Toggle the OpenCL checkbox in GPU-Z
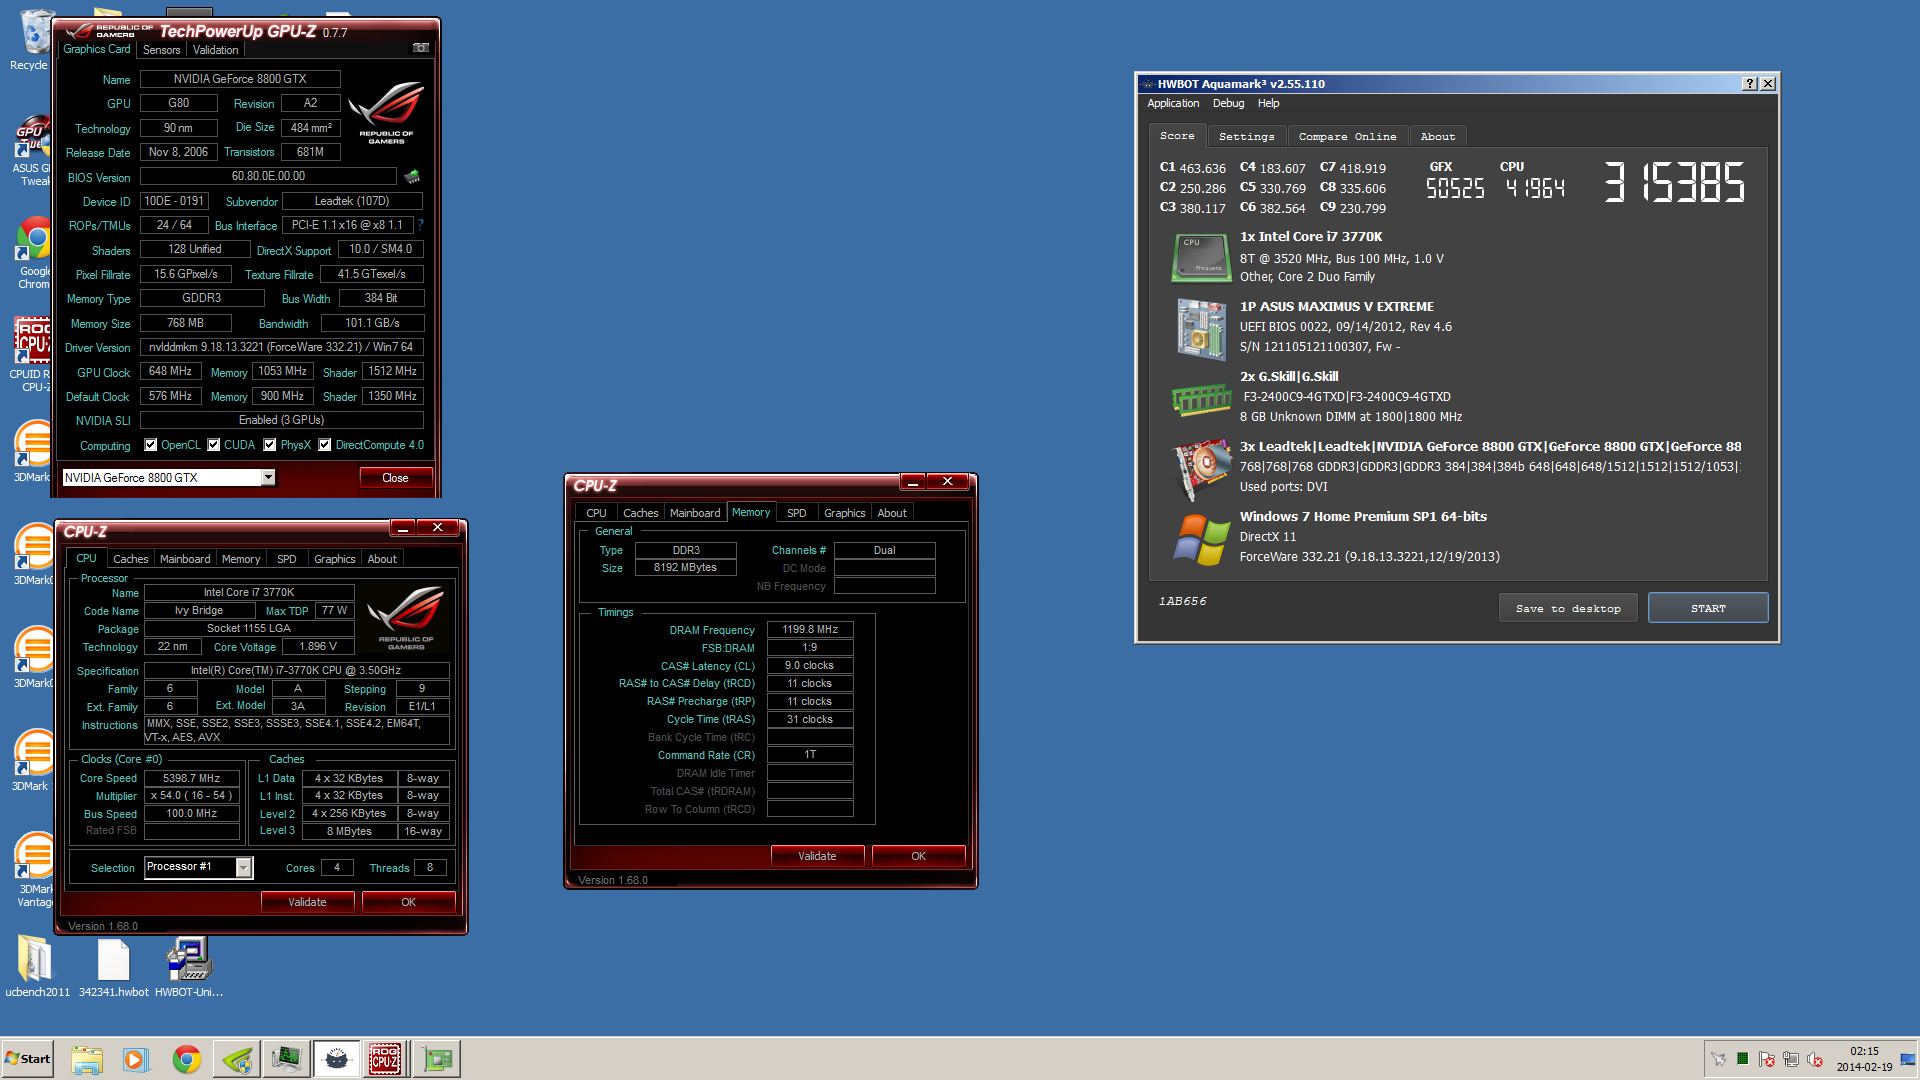The height and width of the screenshot is (1080, 1920). point(151,445)
